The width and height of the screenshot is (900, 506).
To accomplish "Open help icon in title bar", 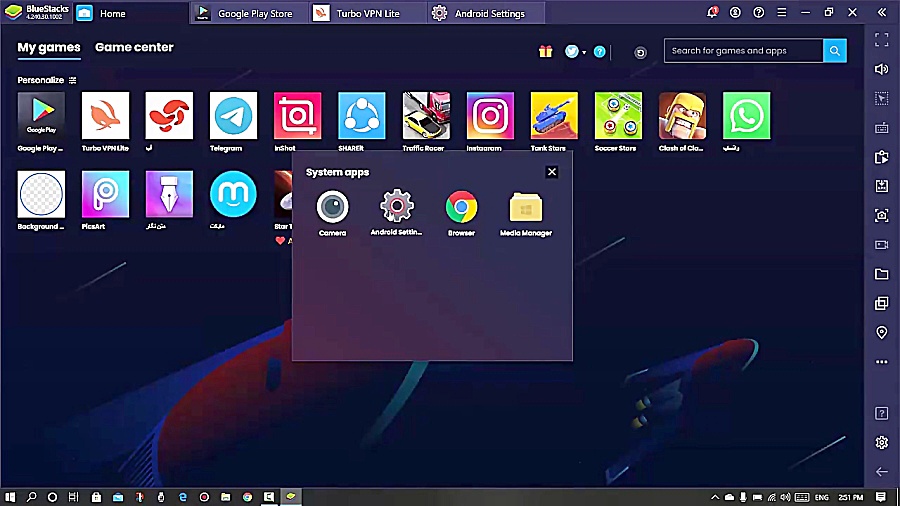I will coord(758,12).
